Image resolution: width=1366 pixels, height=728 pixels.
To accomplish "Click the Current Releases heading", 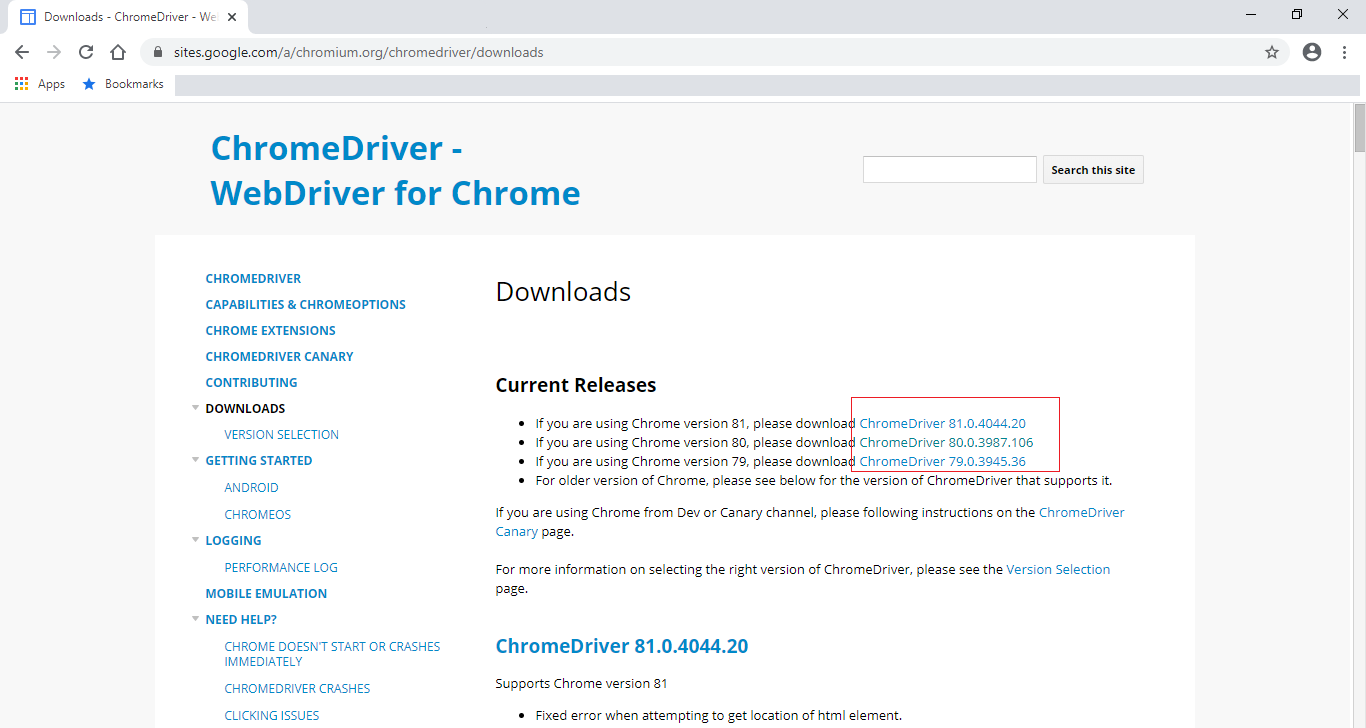I will click(x=576, y=385).
